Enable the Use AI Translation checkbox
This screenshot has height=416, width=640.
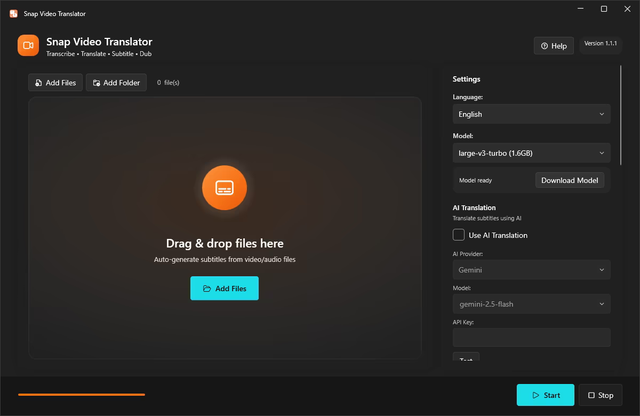(x=459, y=235)
